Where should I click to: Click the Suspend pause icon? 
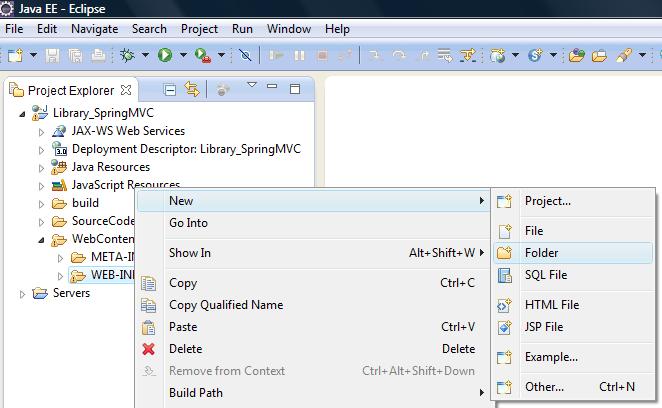click(299, 55)
